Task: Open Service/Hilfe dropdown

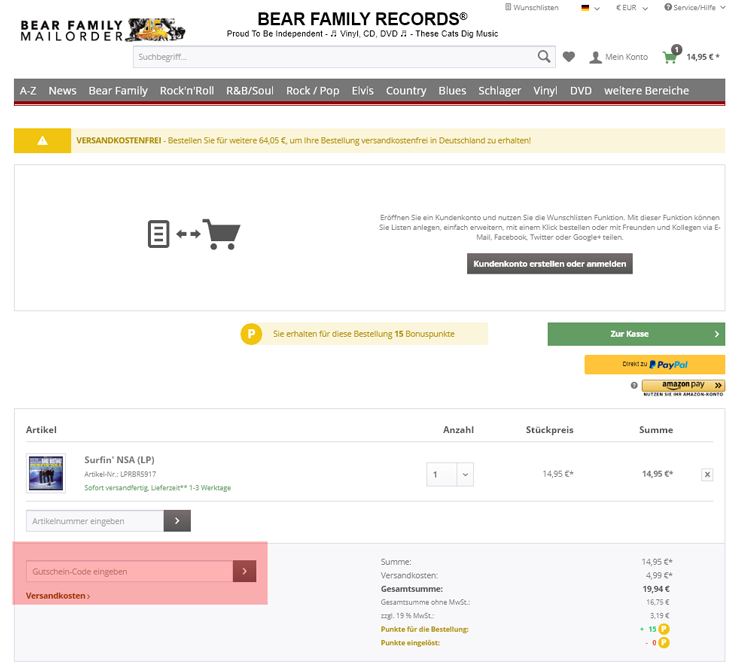Action: coord(694,8)
